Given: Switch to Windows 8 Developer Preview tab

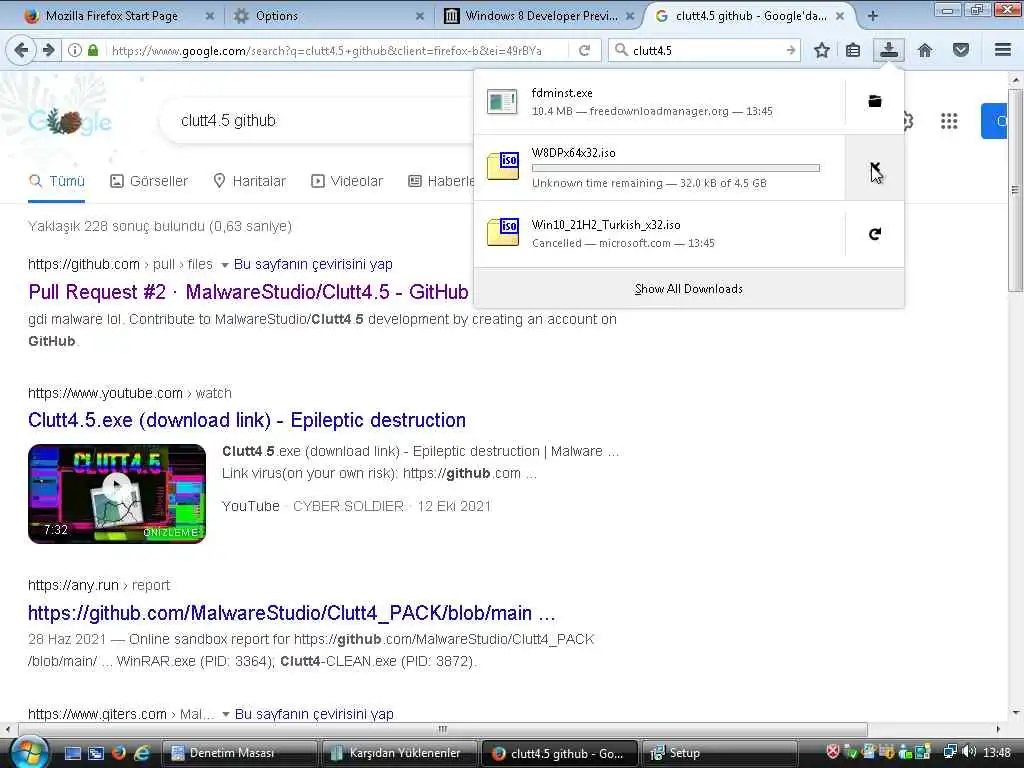Looking at the screenshot, I should click(539, 16).
